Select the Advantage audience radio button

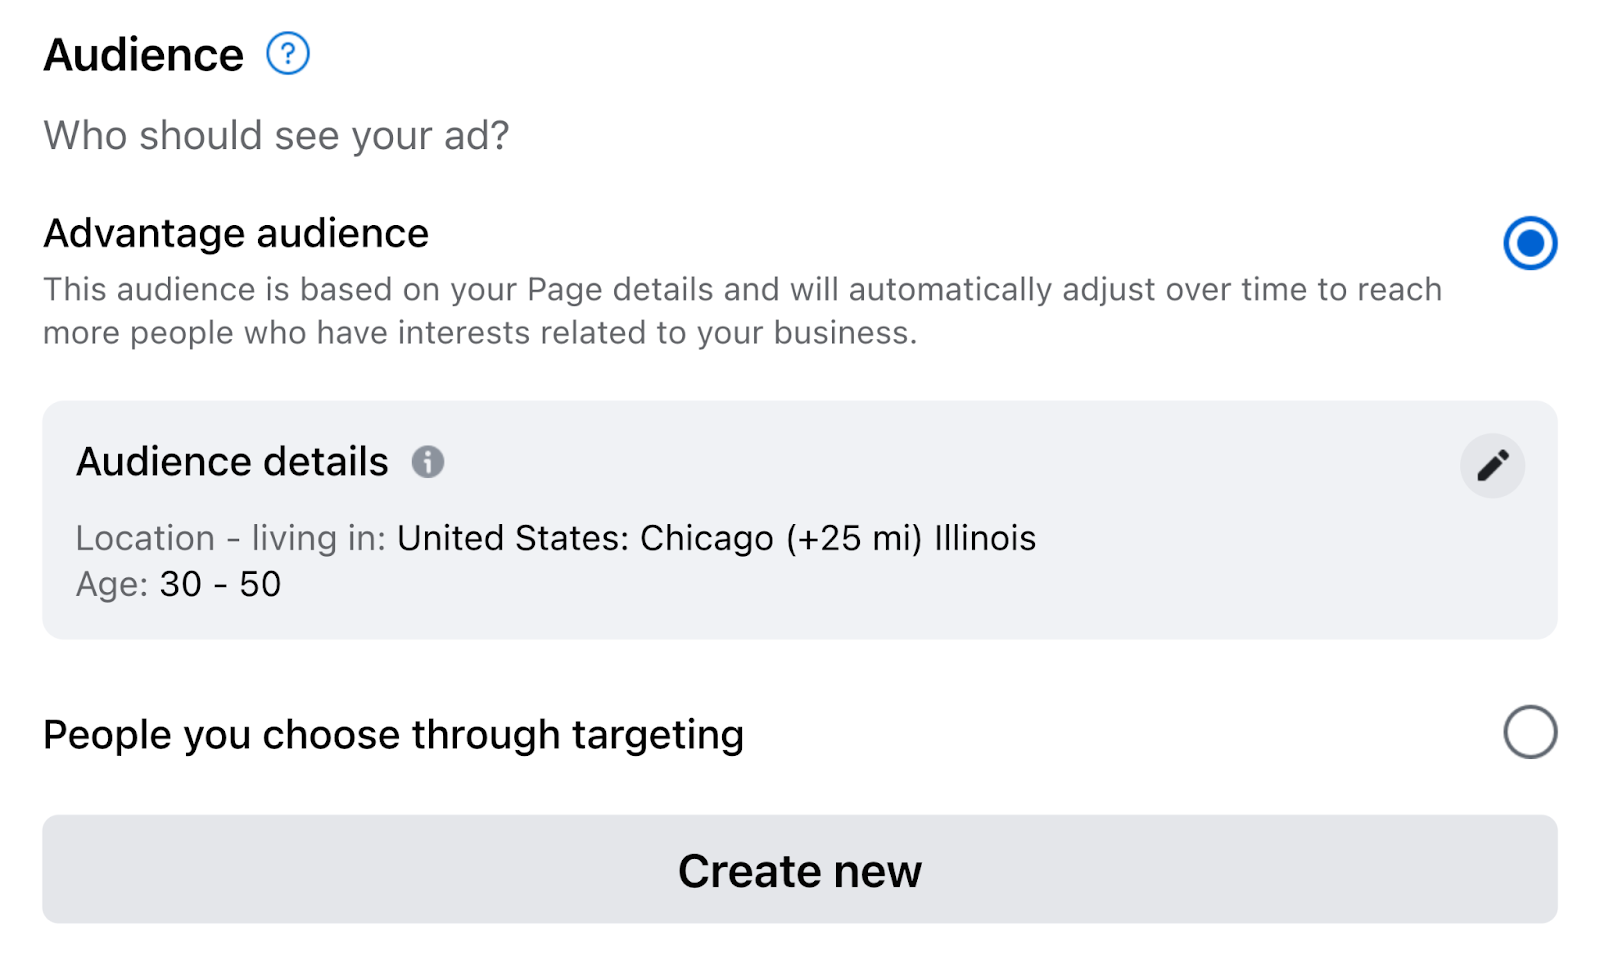pos(1530,242)
